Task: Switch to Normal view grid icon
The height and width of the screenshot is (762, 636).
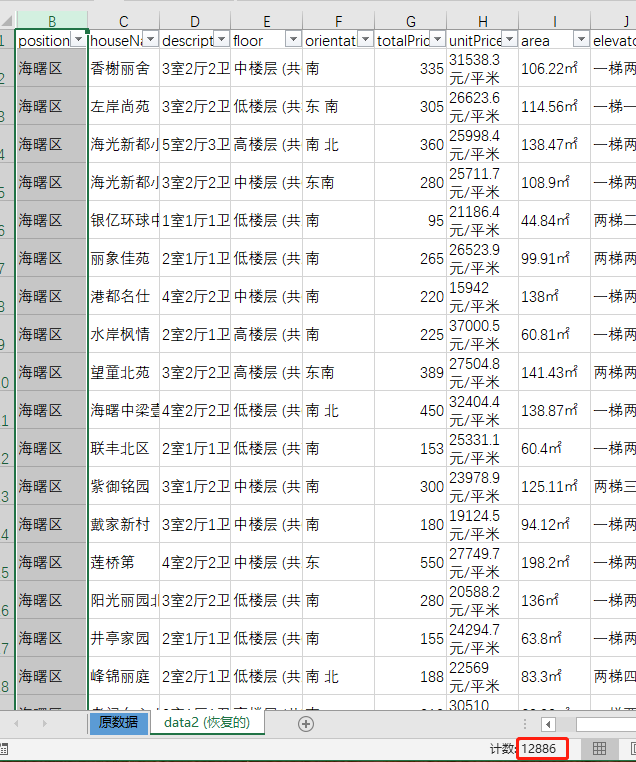Action: pos(599,749)
